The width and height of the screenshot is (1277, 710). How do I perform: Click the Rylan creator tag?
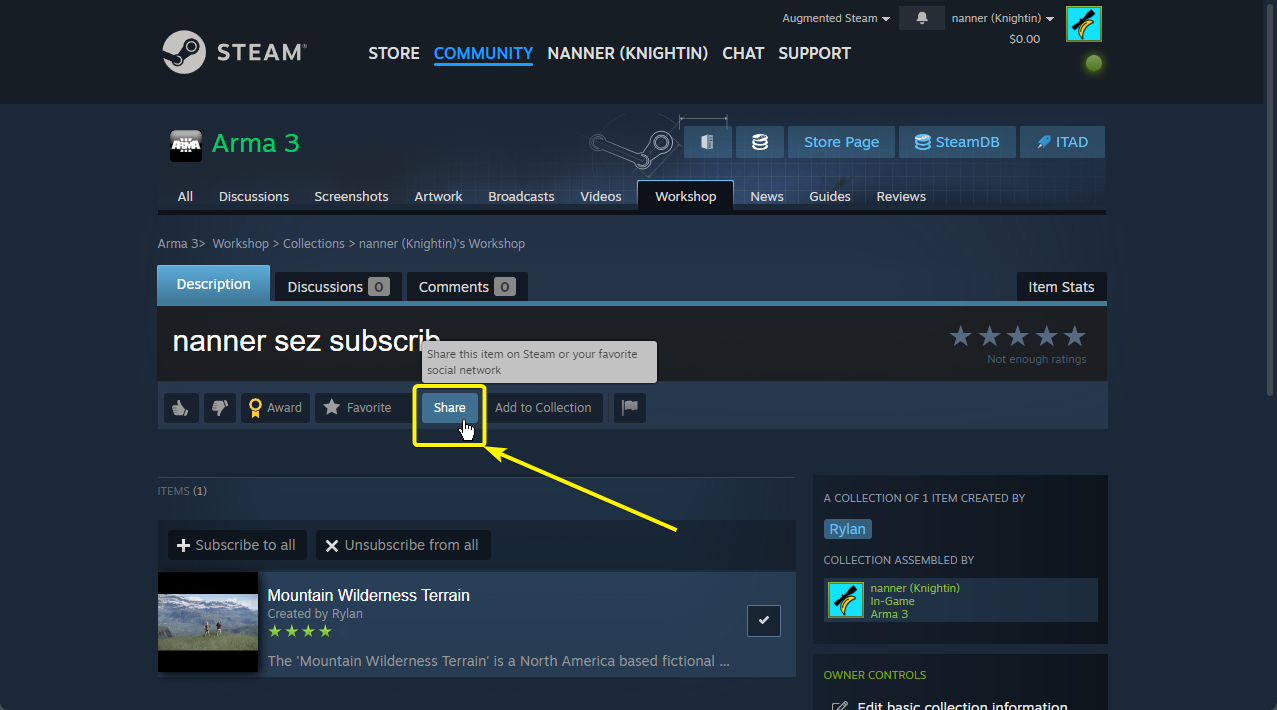point(847,529)
